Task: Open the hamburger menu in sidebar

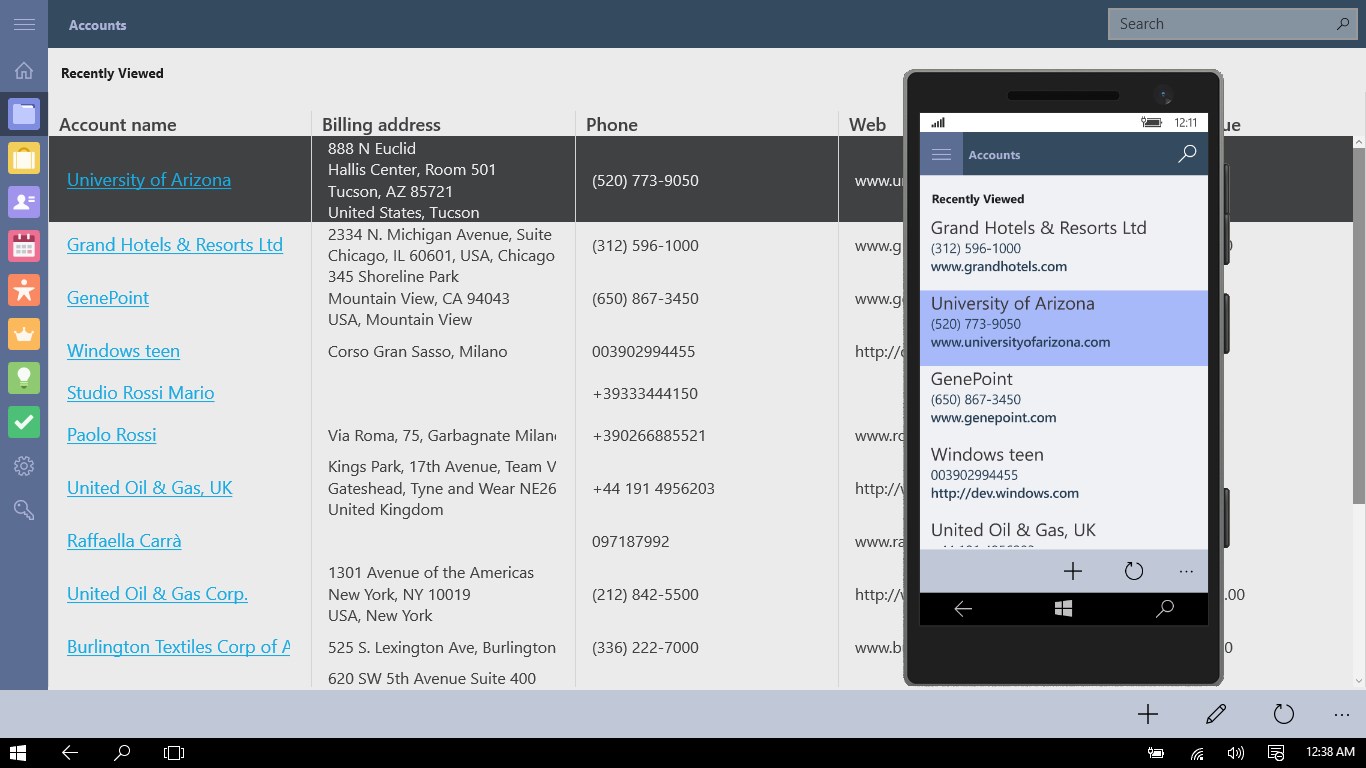Action: [24, 24]
